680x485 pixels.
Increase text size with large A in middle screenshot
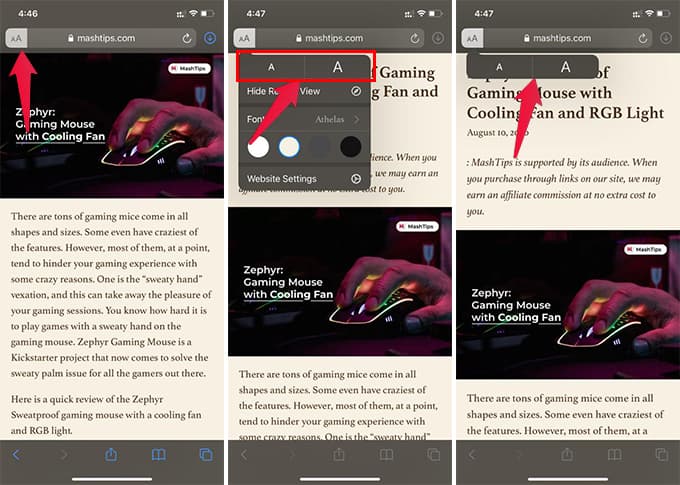(337, 67)
